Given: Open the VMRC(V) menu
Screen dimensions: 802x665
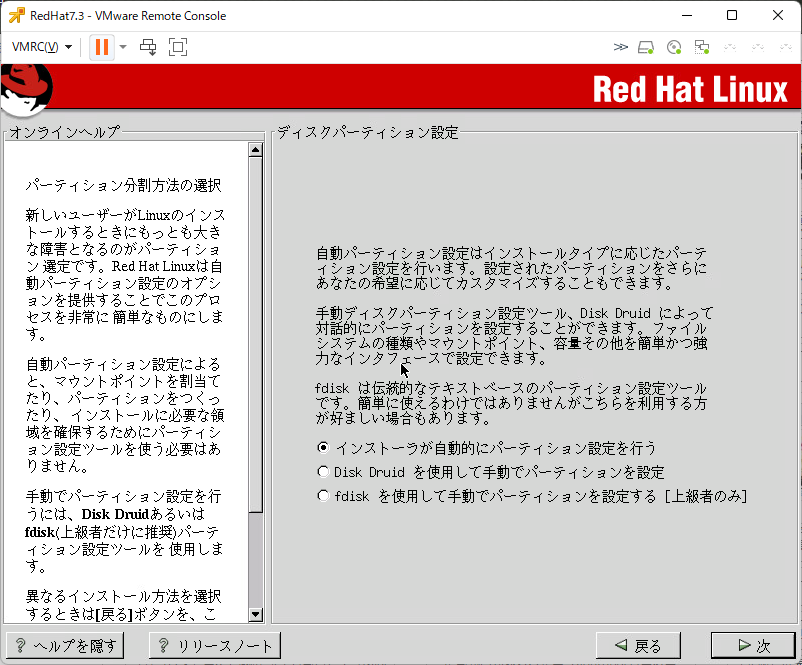Looking at the screenshot, I should [x=41, y=47].
